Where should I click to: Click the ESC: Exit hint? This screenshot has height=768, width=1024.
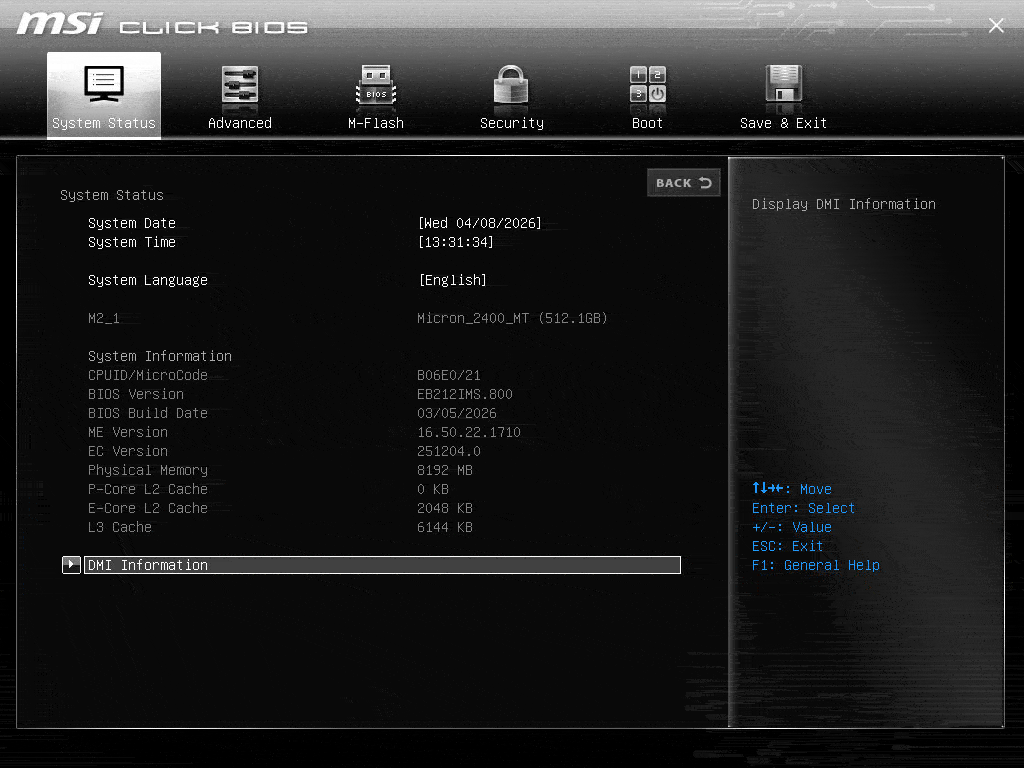(788, 546)
